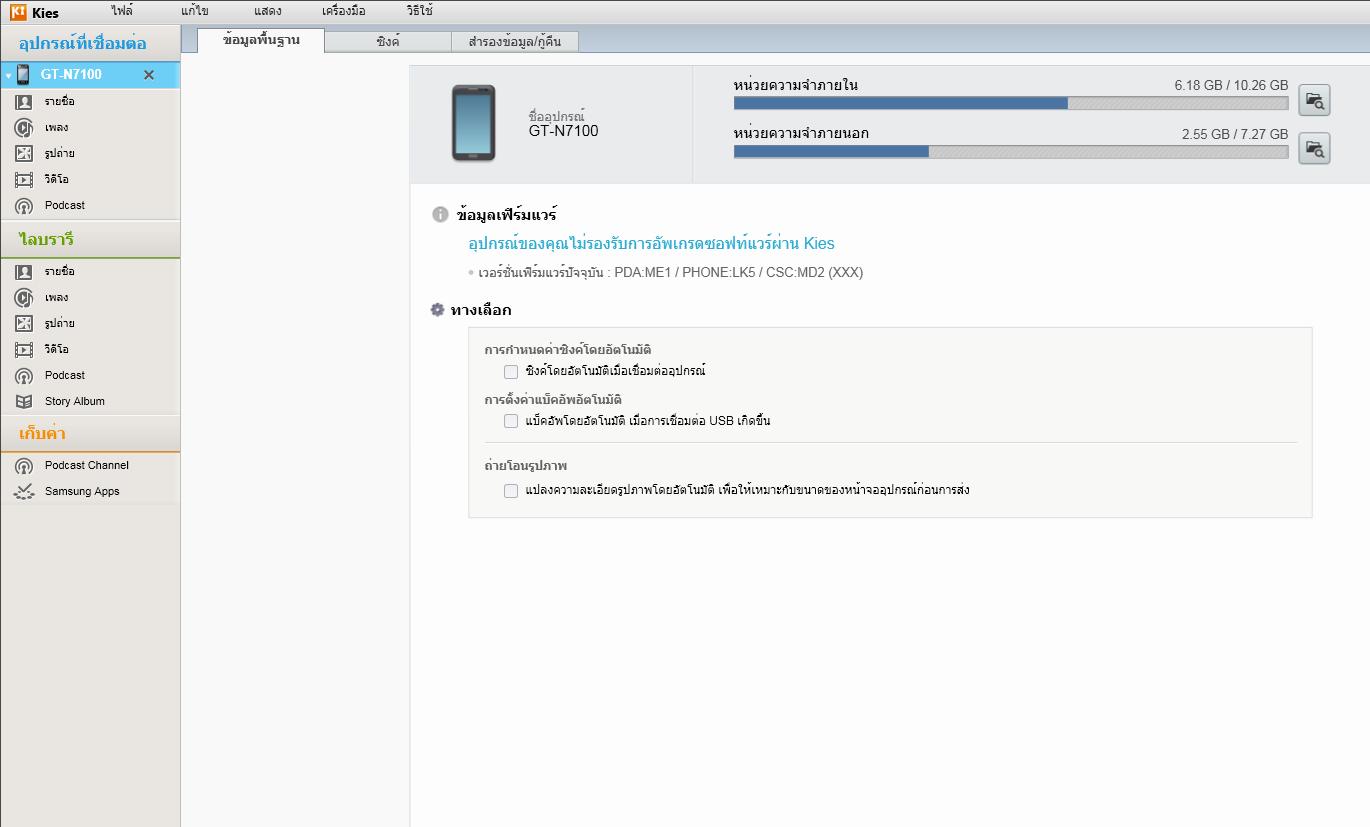The width and height of the screenshot is (1370, 827).
Task: Tick the automatic image resolution conversion checkbox
Action: tap(511, 491)
